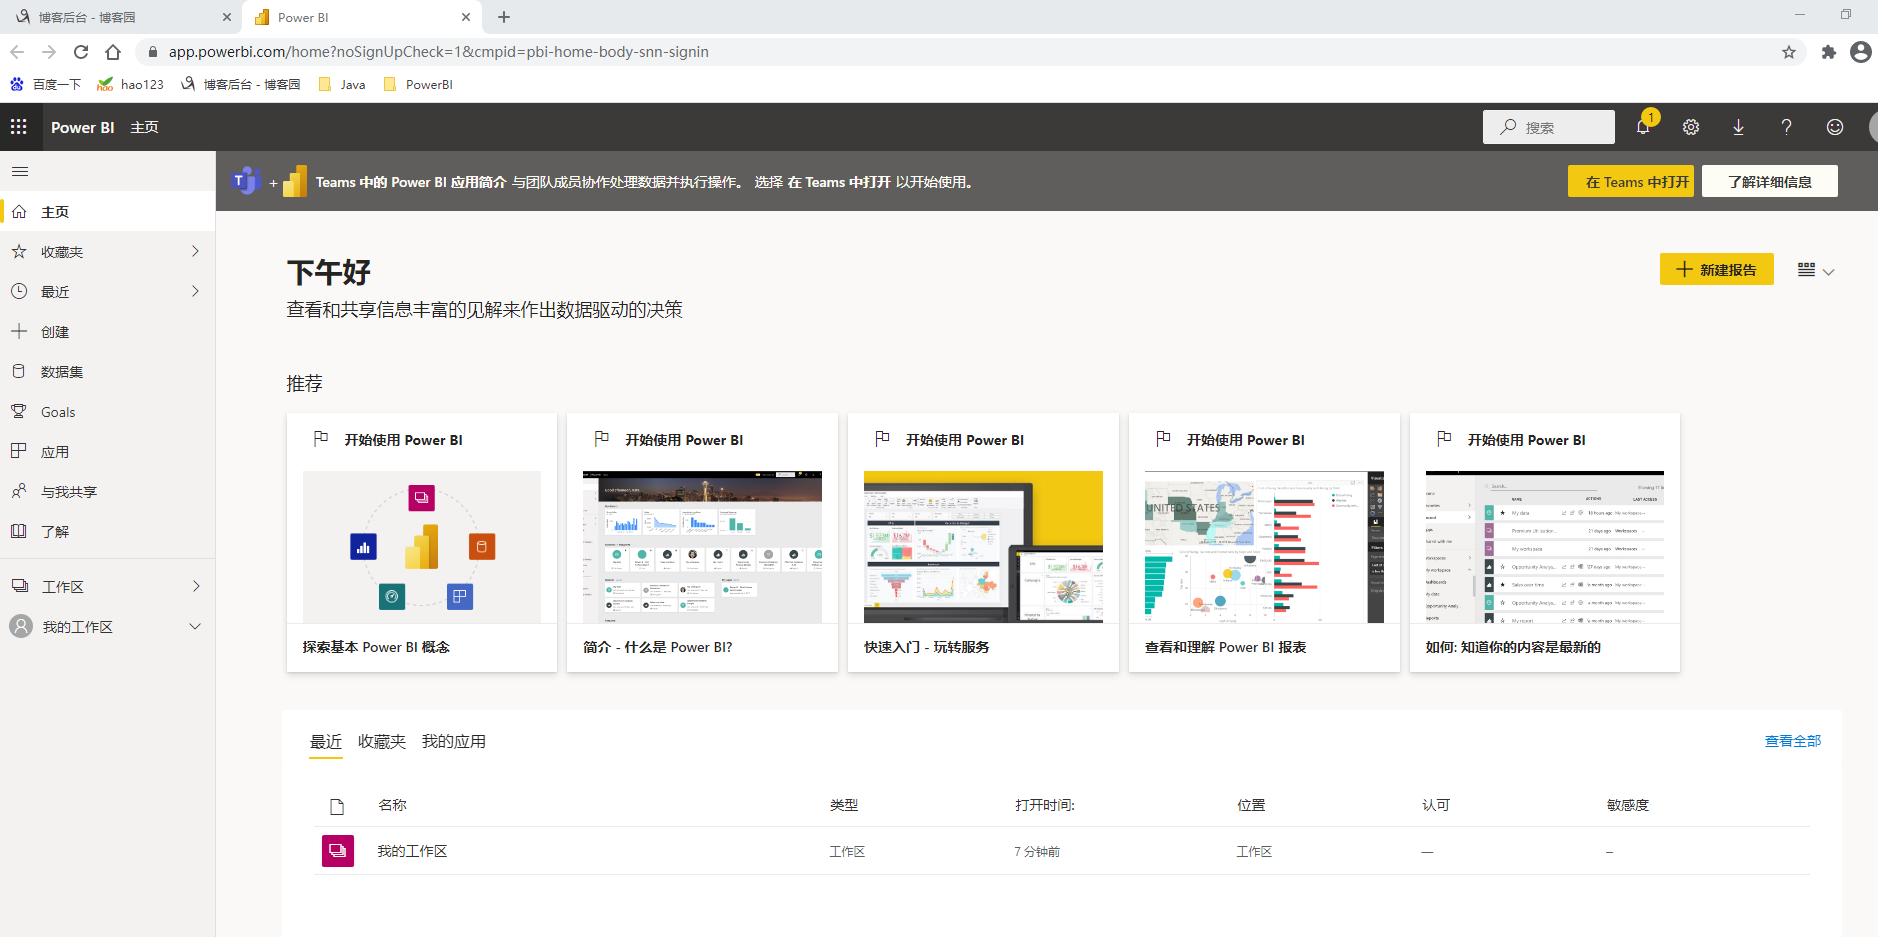Click the Home house icon in sidebar
This screenshot has width=1878, height=937.
[x=19, y=212]
